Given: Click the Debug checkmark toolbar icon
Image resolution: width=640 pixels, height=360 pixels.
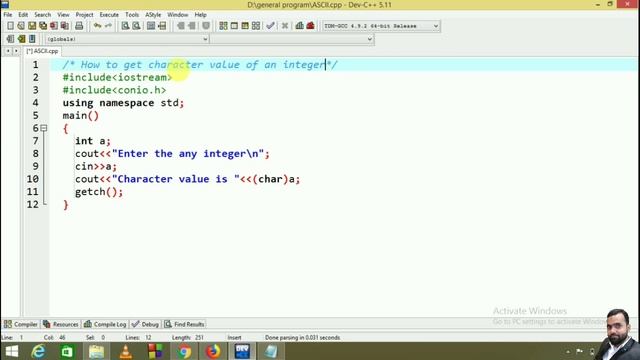Looking at the screenshot, I should (270, 26).
